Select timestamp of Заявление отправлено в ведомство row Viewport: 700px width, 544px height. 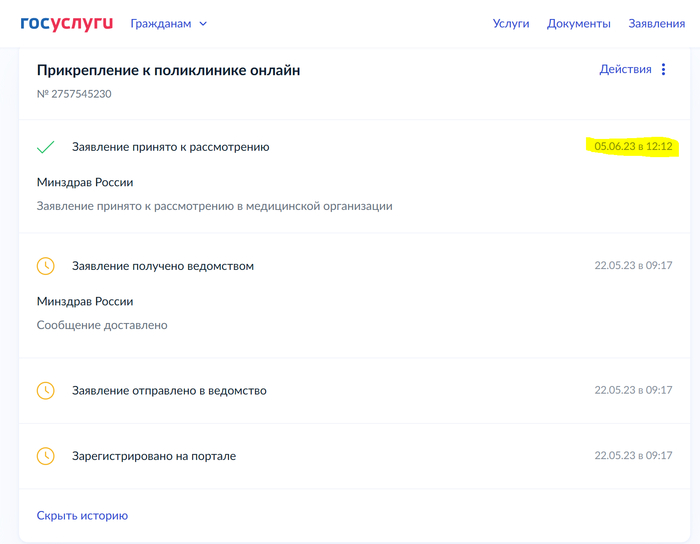[x=633, y=390]
